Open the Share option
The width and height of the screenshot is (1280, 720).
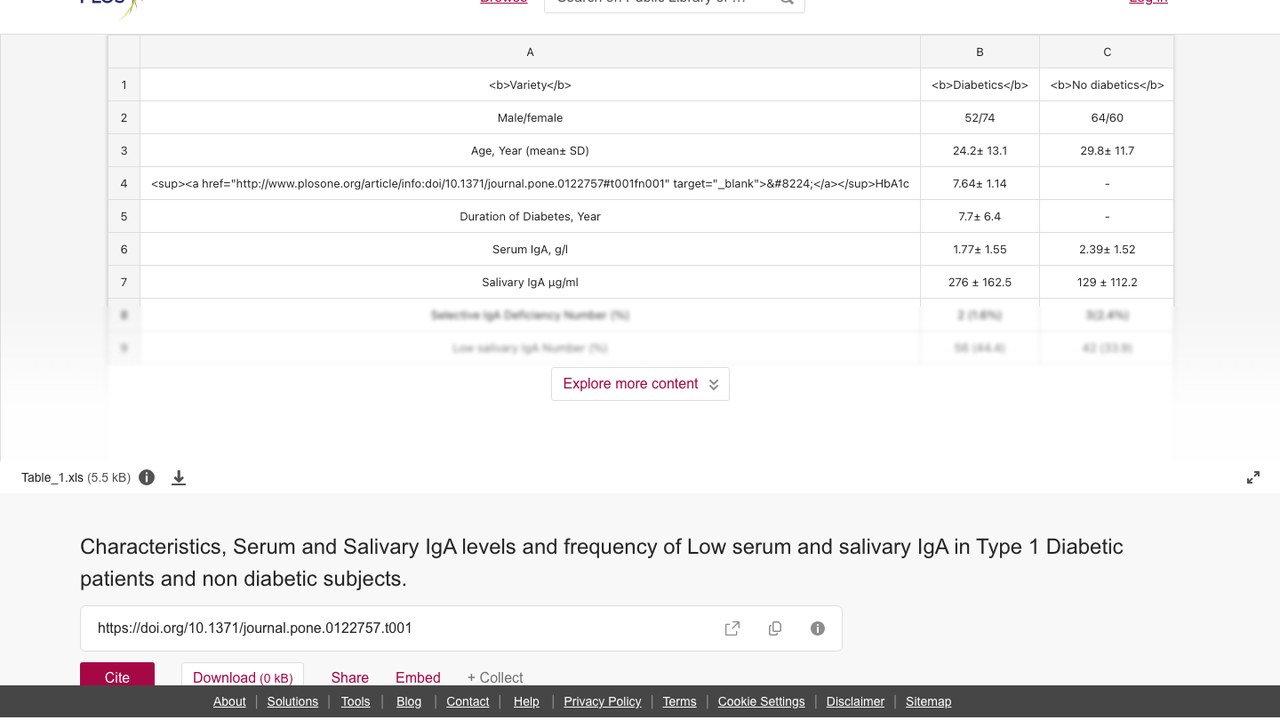click(350, 677)
